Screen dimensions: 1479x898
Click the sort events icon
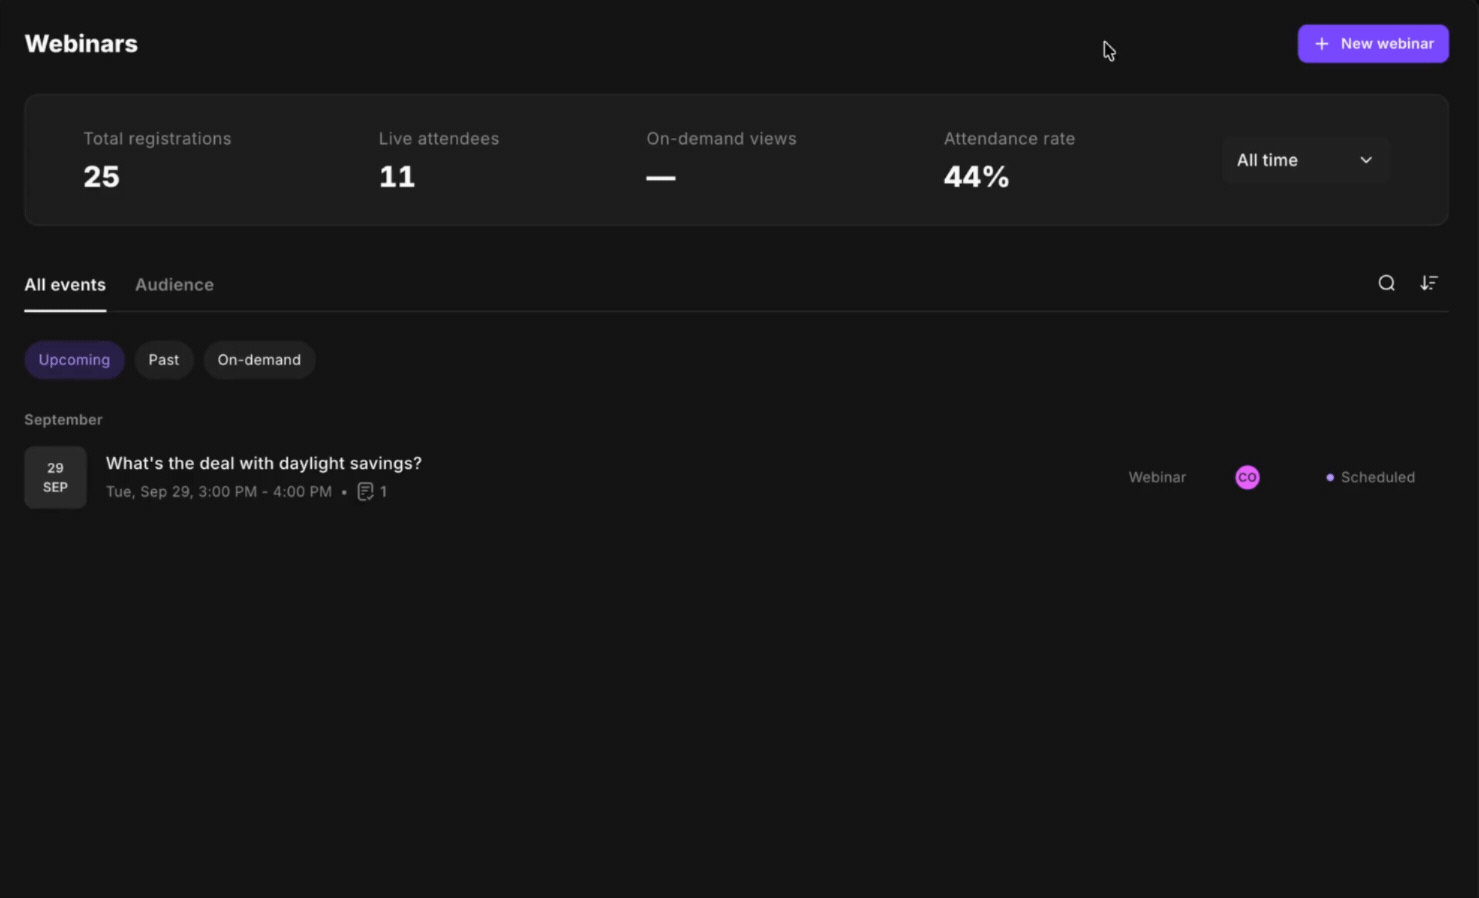click(1429, 283)
